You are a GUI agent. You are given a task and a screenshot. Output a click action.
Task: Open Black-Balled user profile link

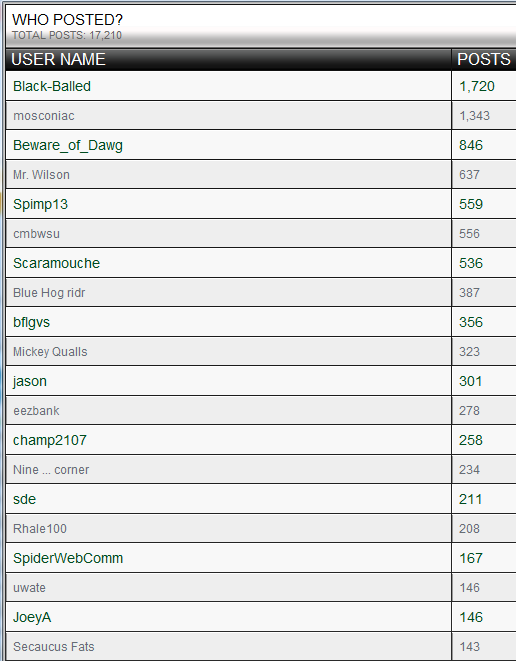coord(52,86)
